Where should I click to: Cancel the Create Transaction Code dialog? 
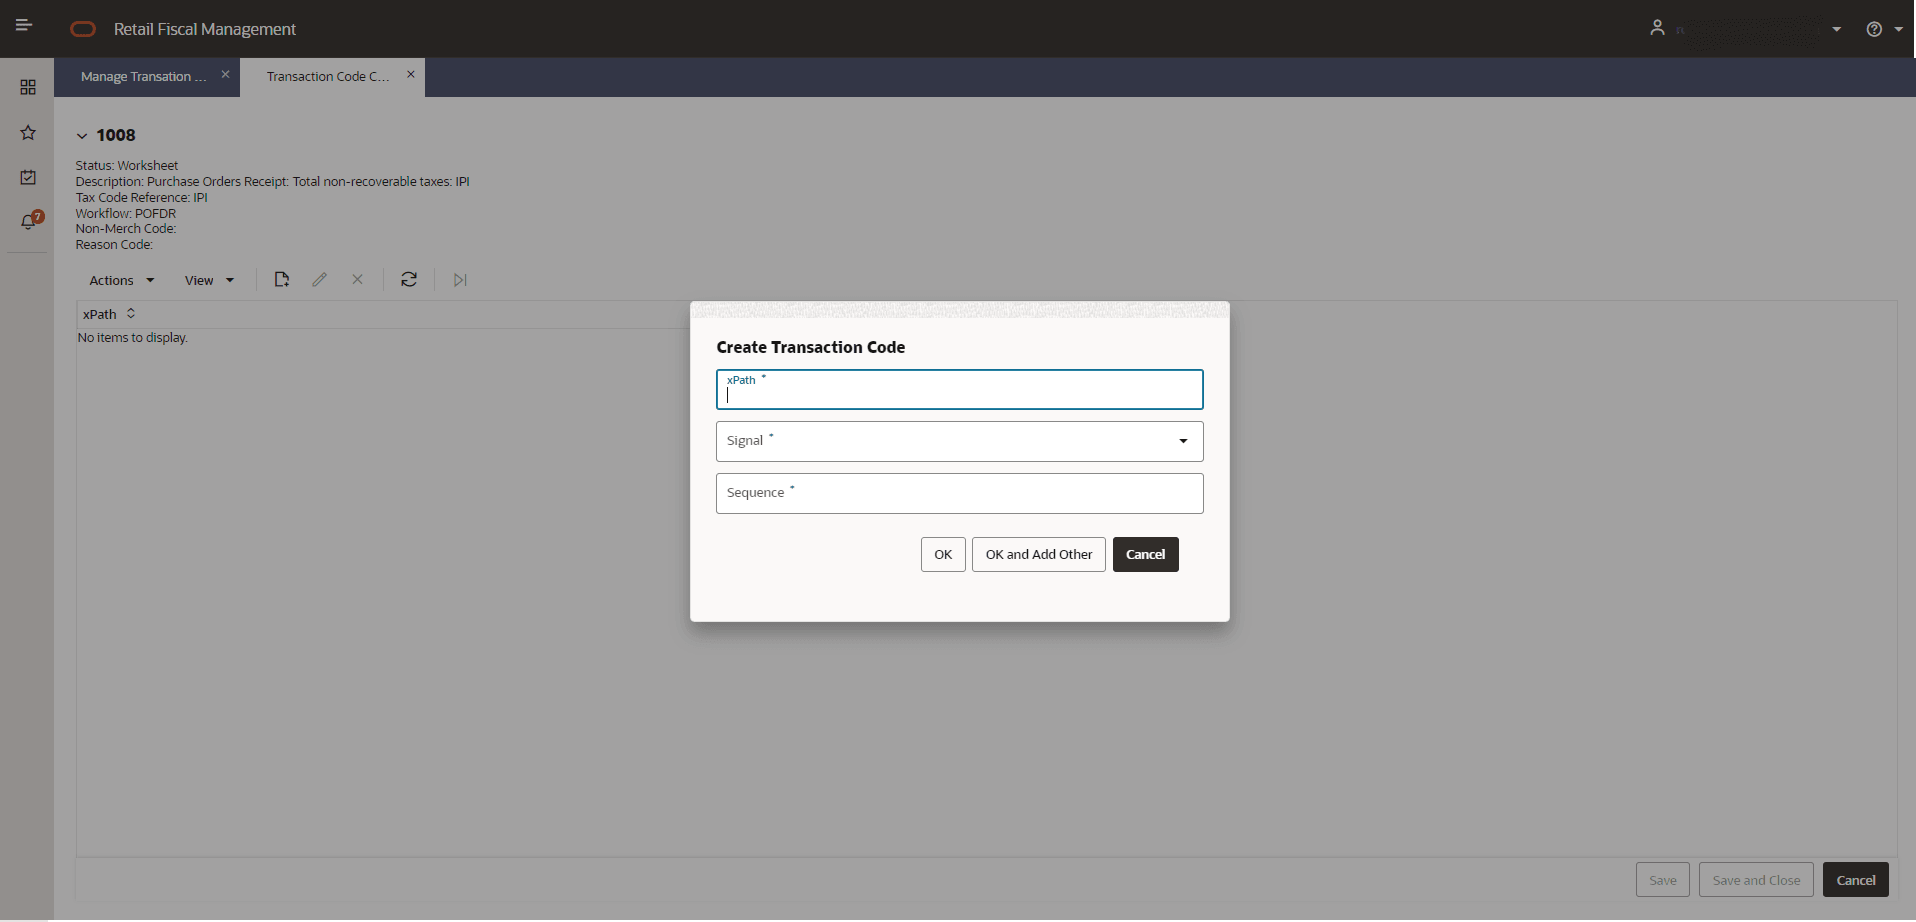pos(1146,554)
